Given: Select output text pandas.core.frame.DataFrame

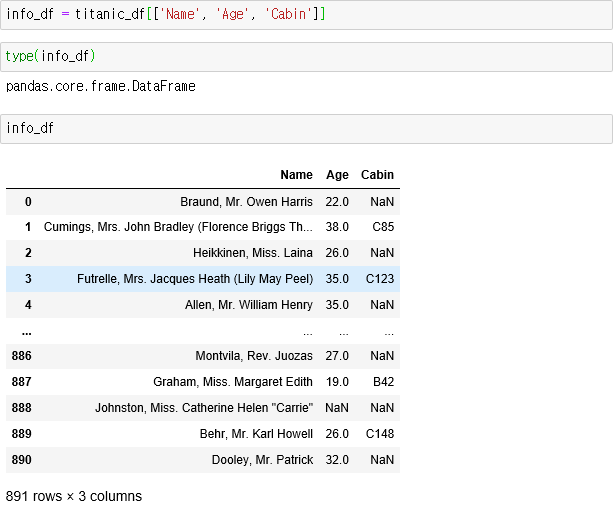Looking at the screenshot, I should pos(101,86).
